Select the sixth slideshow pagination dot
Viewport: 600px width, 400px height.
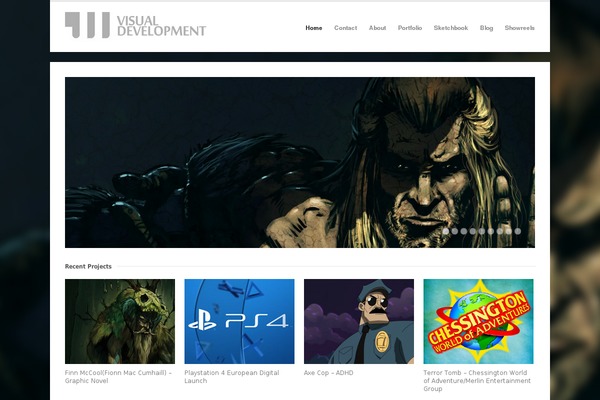tap(491, 231)
